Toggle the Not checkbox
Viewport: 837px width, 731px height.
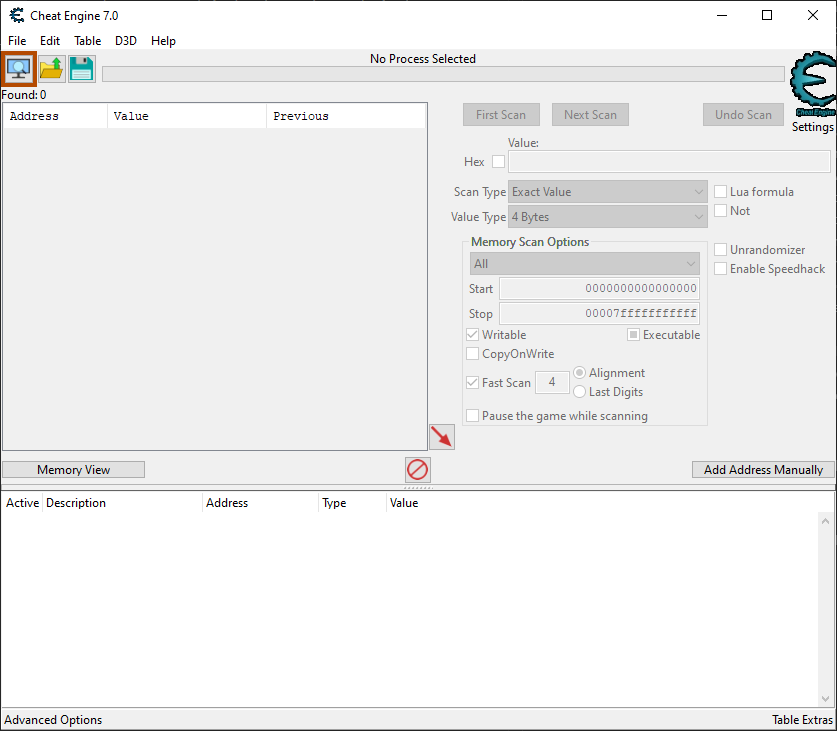click(720, 210)
